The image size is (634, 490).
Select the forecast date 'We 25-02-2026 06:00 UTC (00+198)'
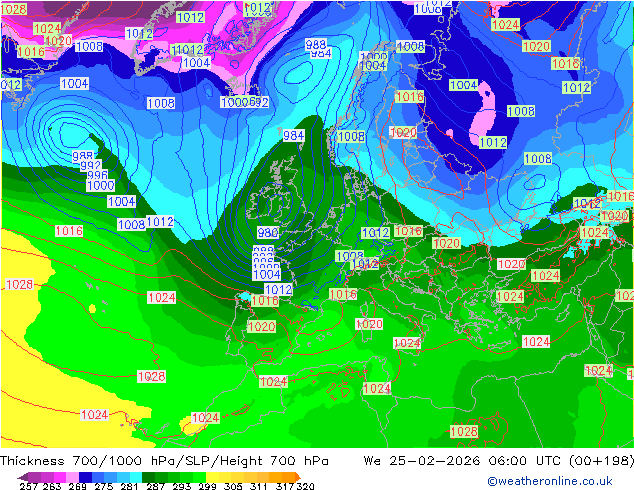click(x=498, y=461)
